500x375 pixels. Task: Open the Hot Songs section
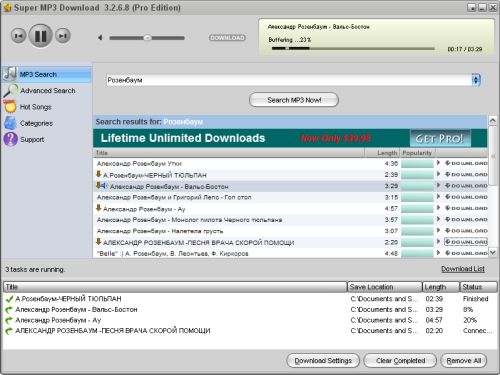tap(36, 107)
